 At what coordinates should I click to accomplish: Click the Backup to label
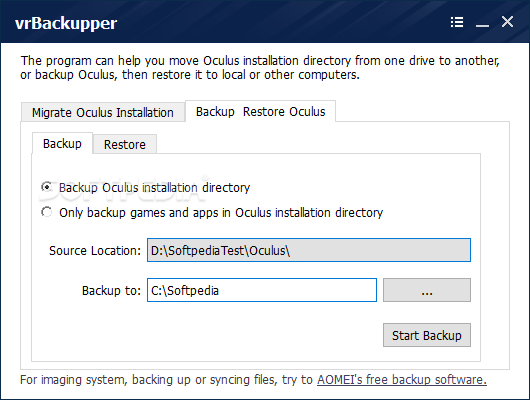pos(111,290)
